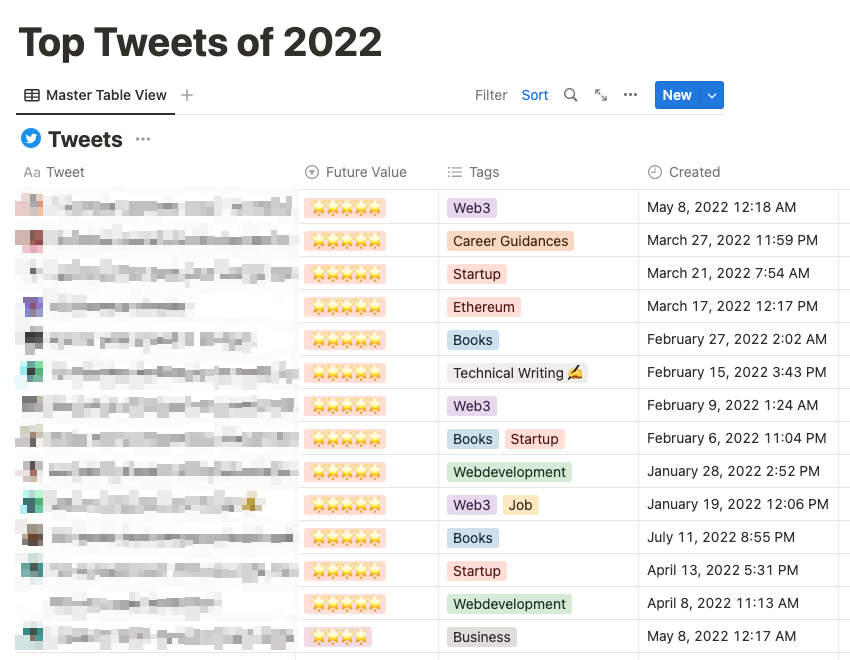
Task: Select the Master Table View tab
Action: (x=95, y=95)
